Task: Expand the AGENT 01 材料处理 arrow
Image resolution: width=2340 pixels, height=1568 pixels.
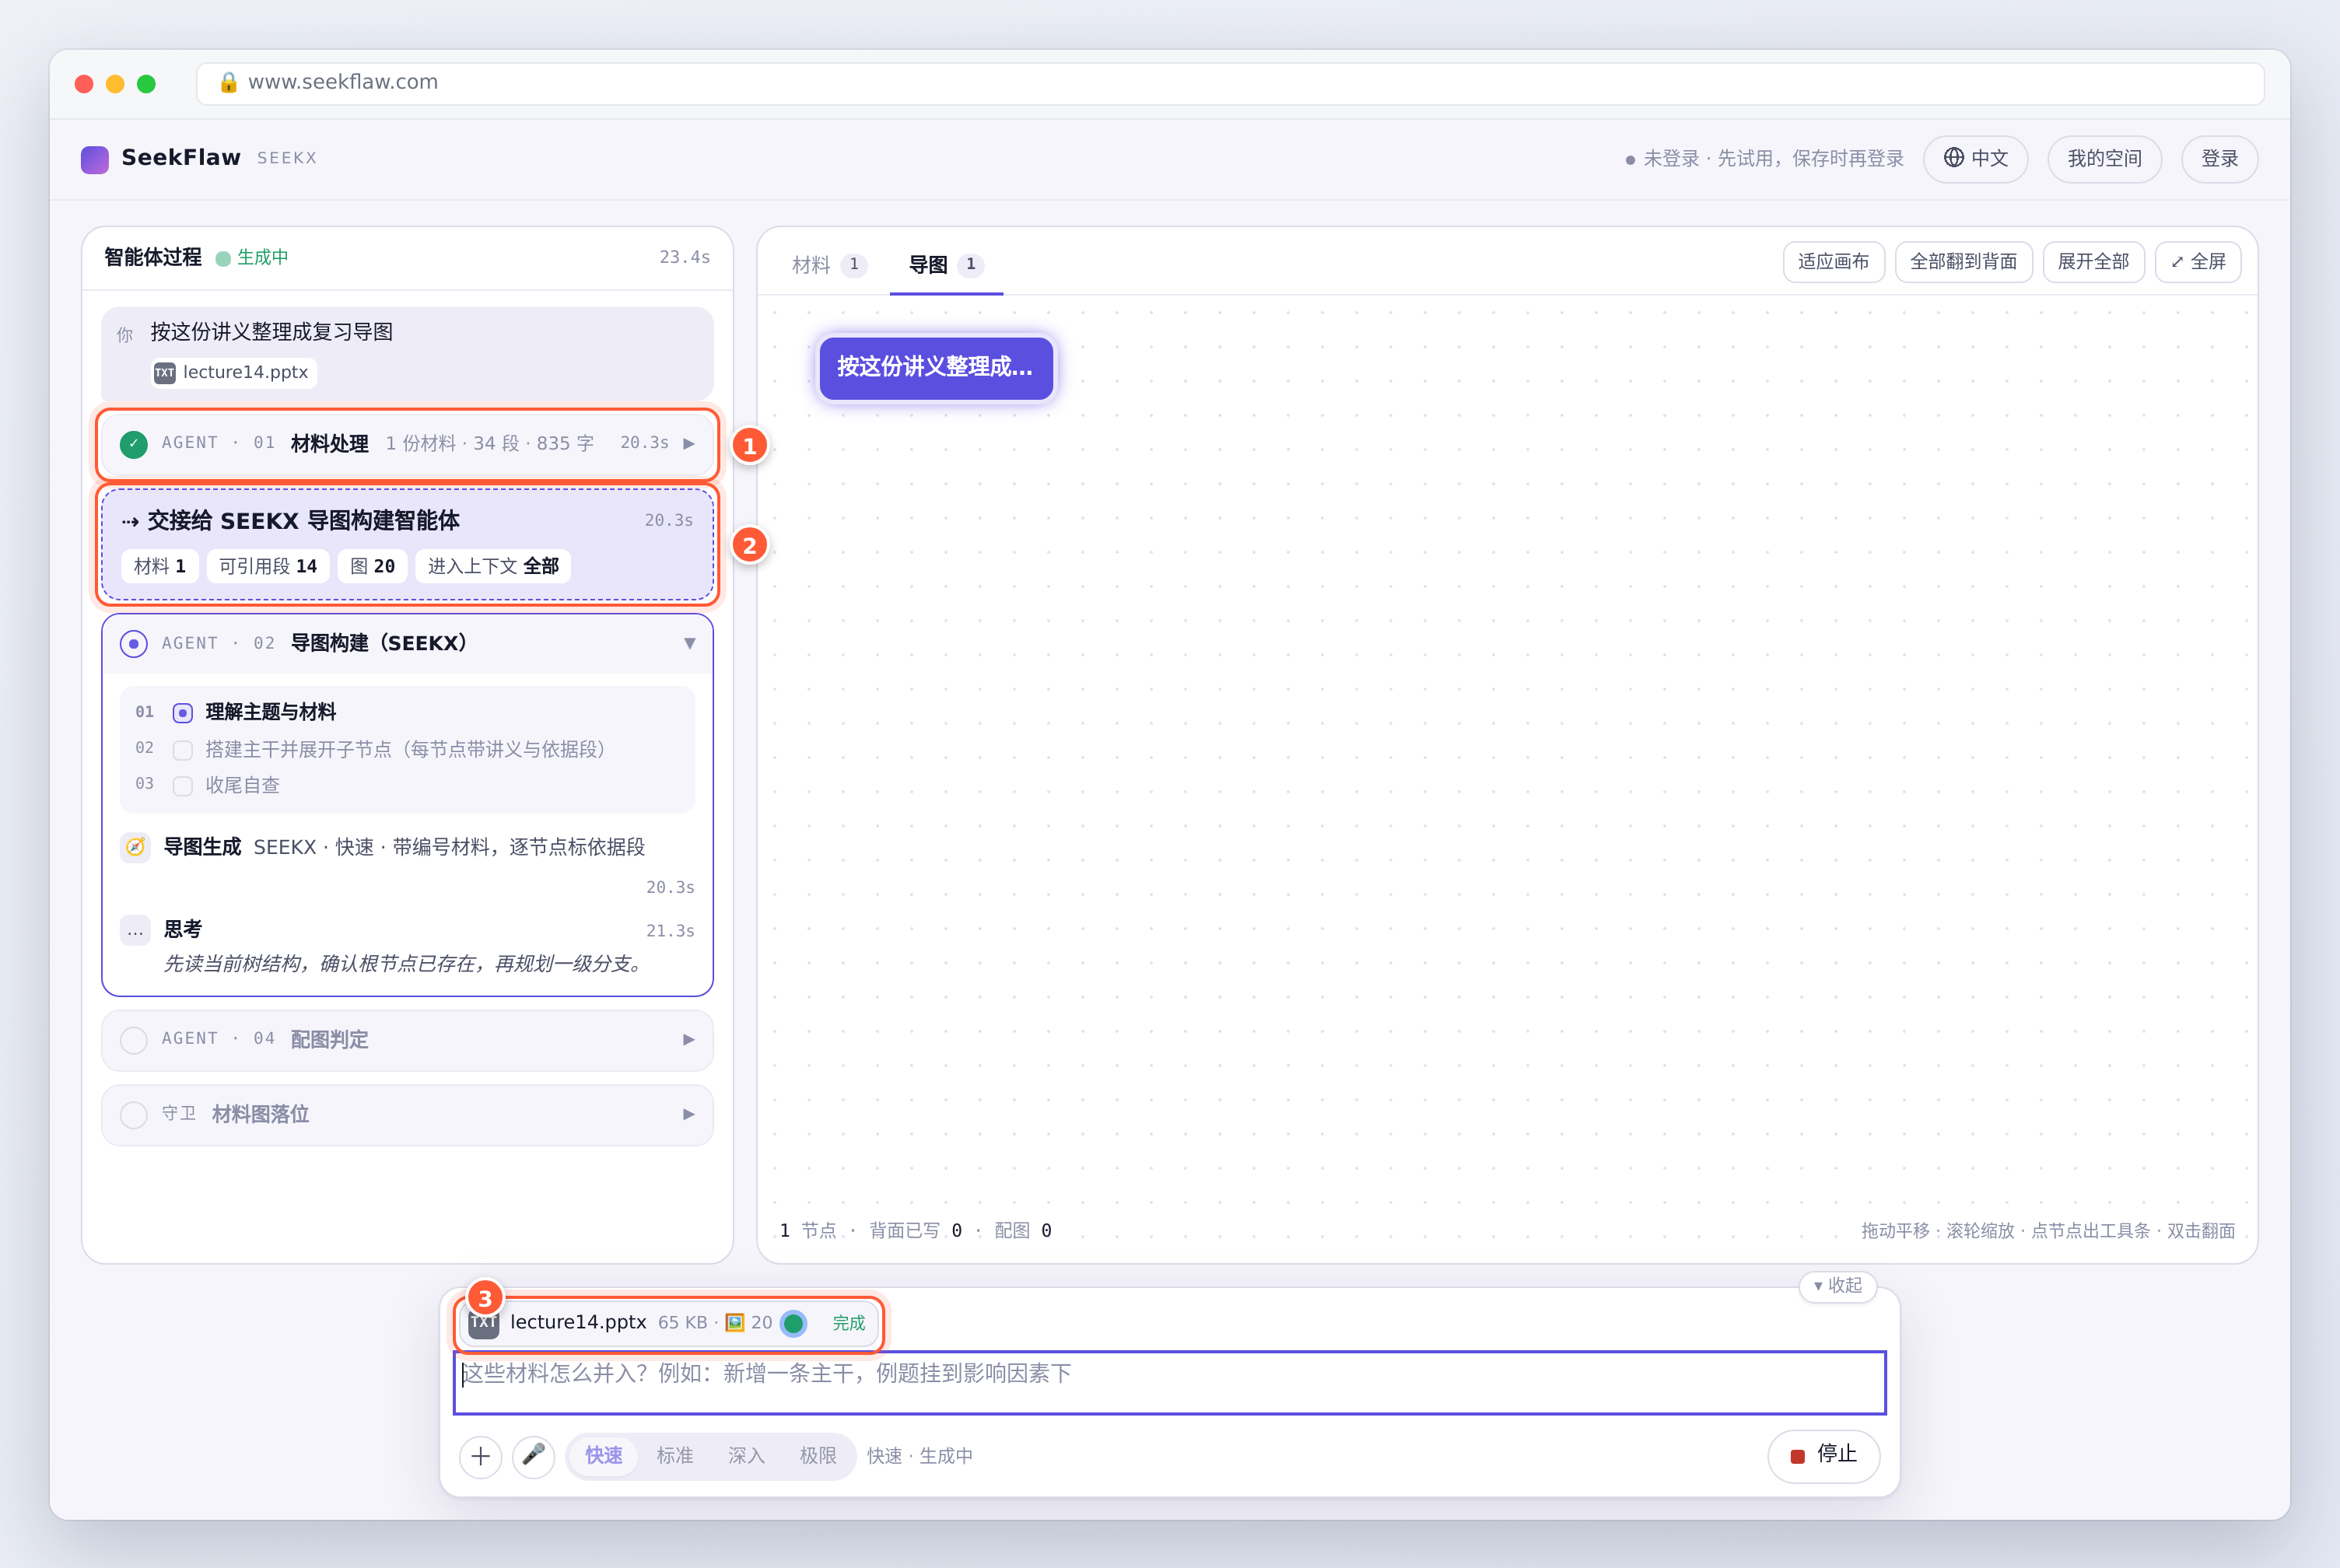Action: 689,443
